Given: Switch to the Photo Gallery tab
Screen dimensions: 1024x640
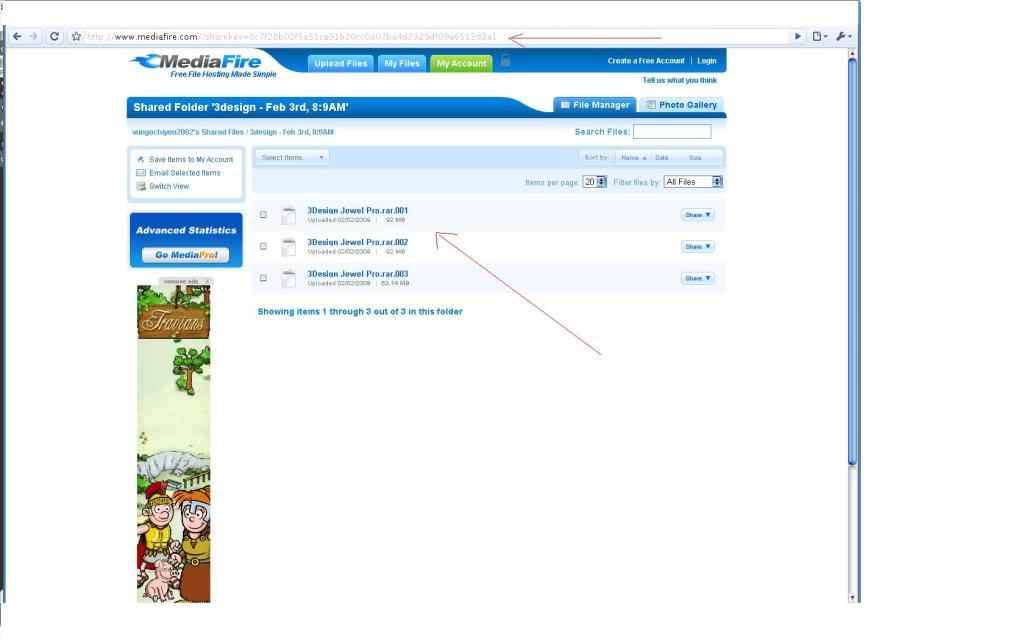Looking at the screenshot, I should coord(681,104).
